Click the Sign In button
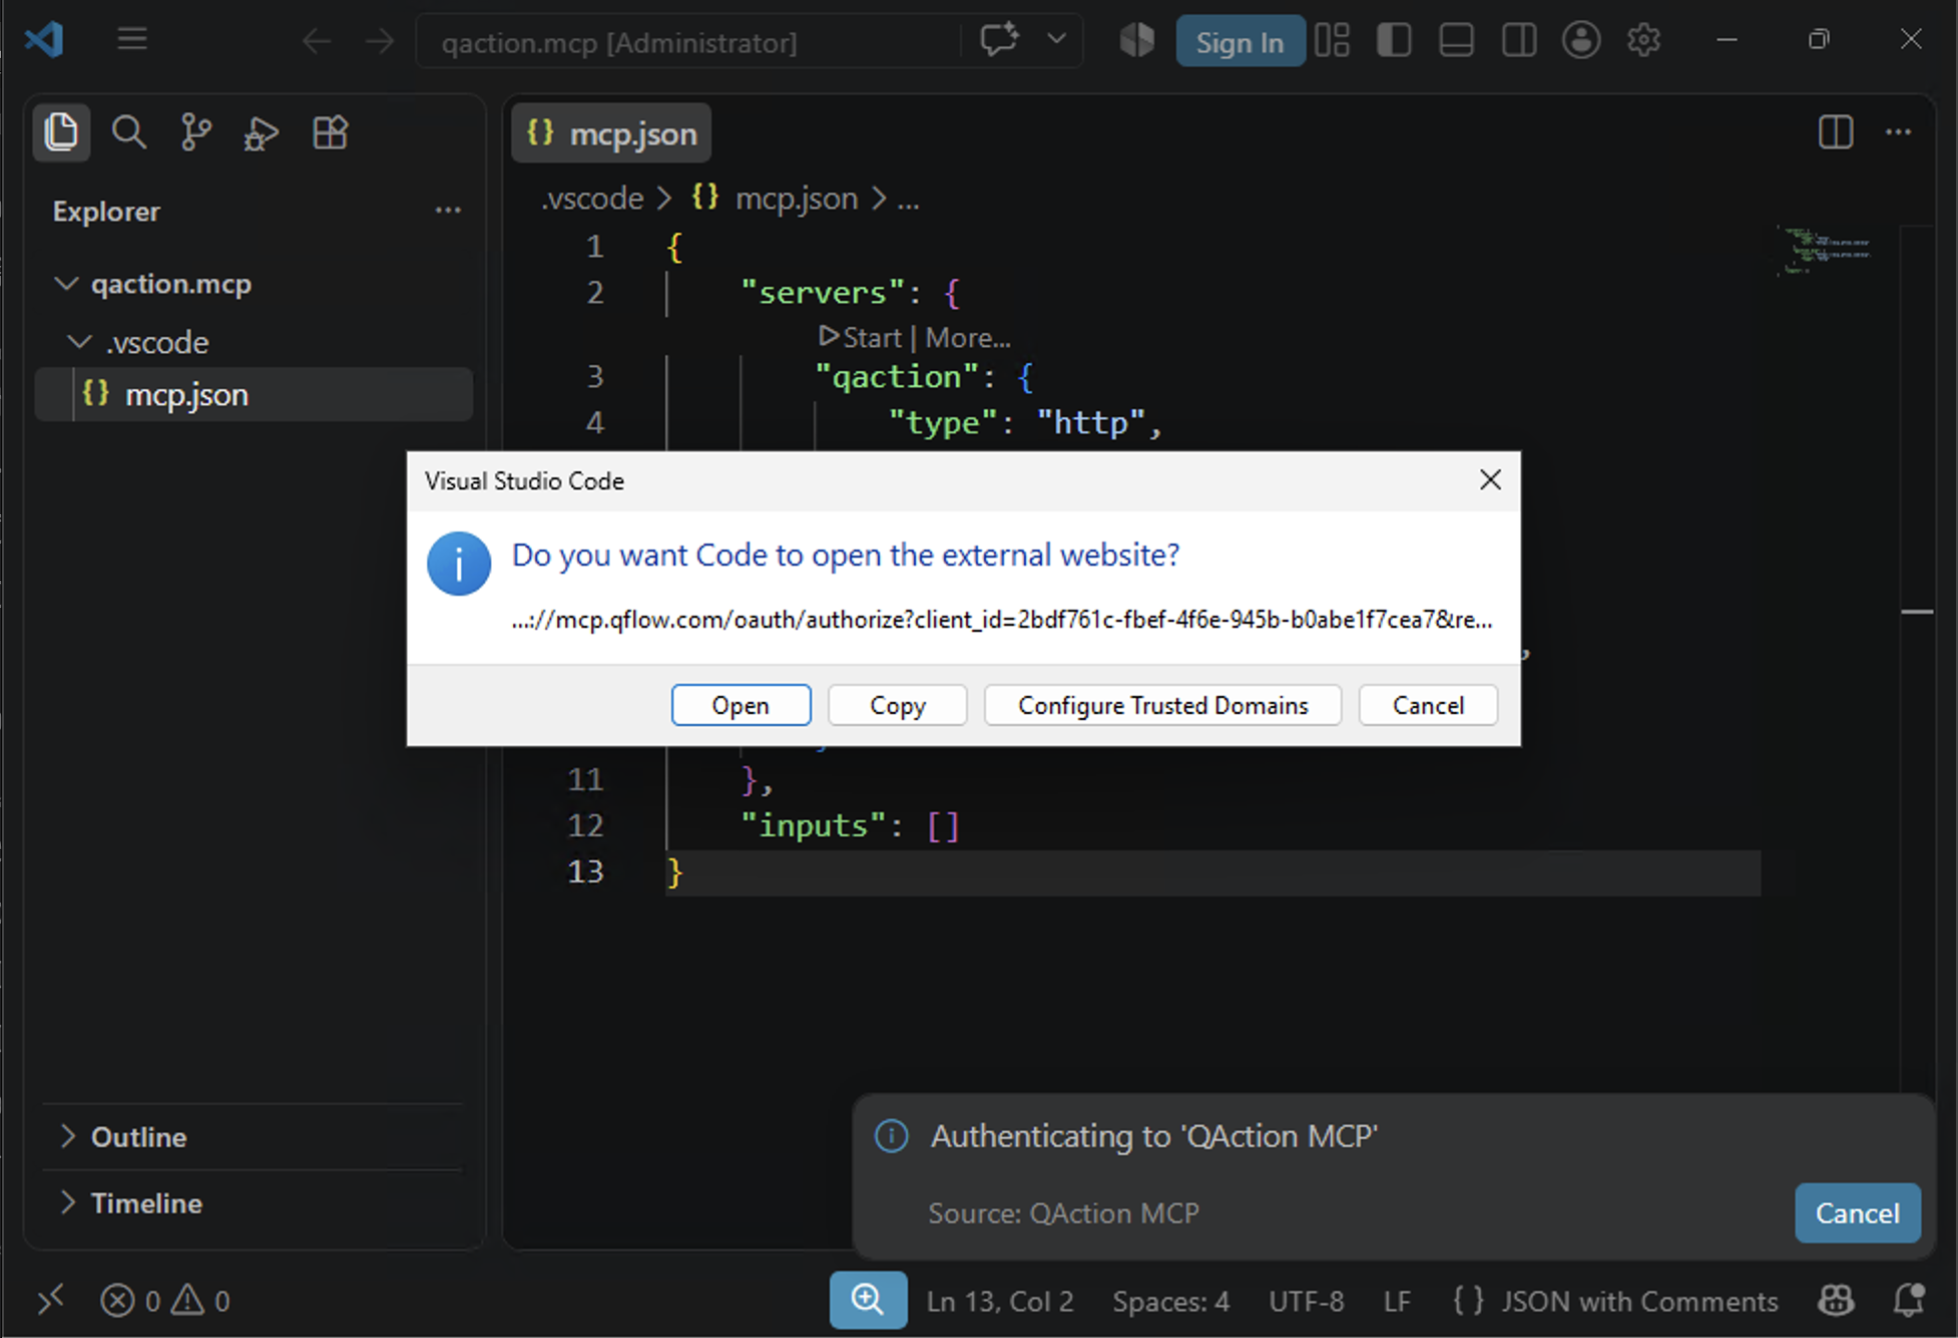The height and width of the screenshot is (1338, 1958). pos(1240,41)
